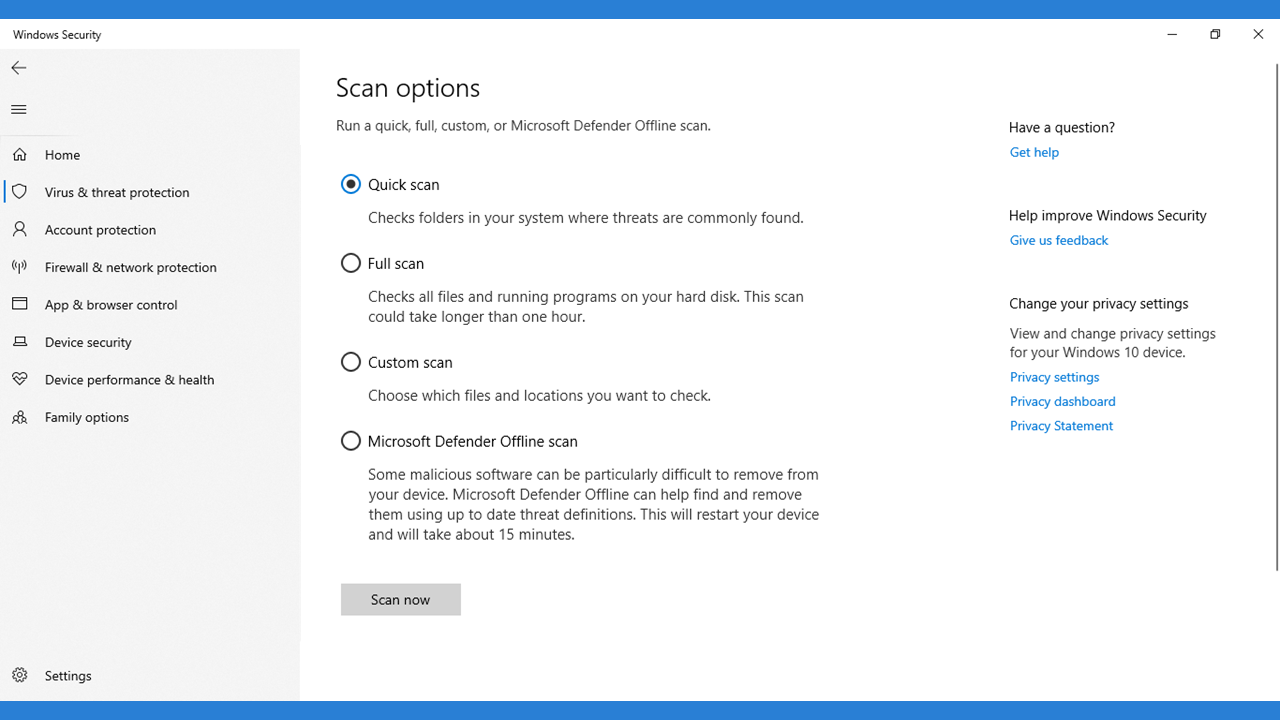Click the Scan now button
This screenshot has height=720, width=1280.
tap(400, 599)
